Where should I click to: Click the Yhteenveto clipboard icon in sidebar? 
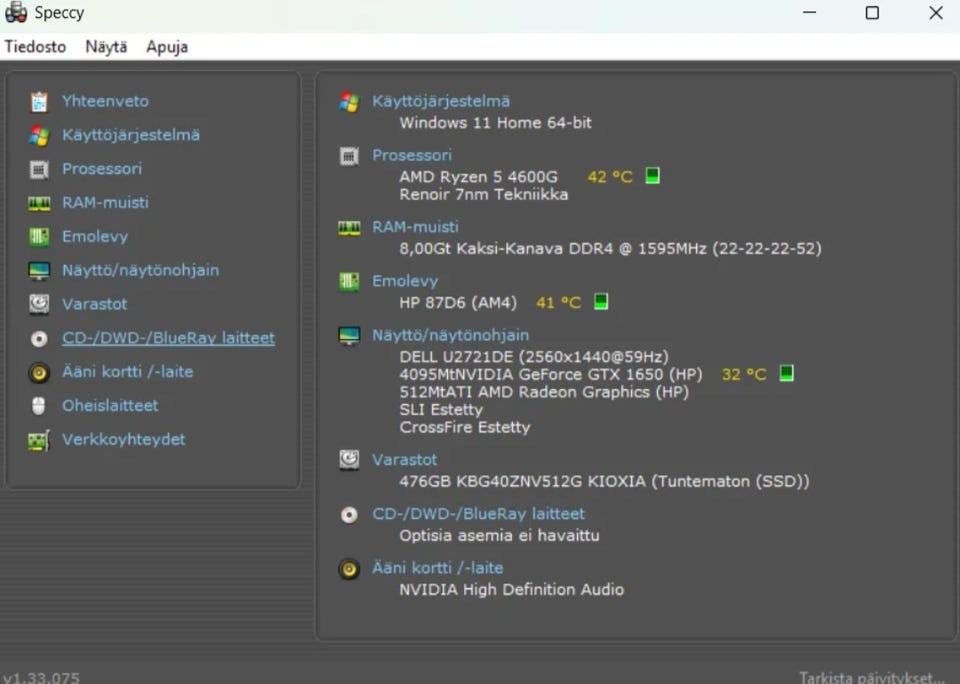coord(39,101)
